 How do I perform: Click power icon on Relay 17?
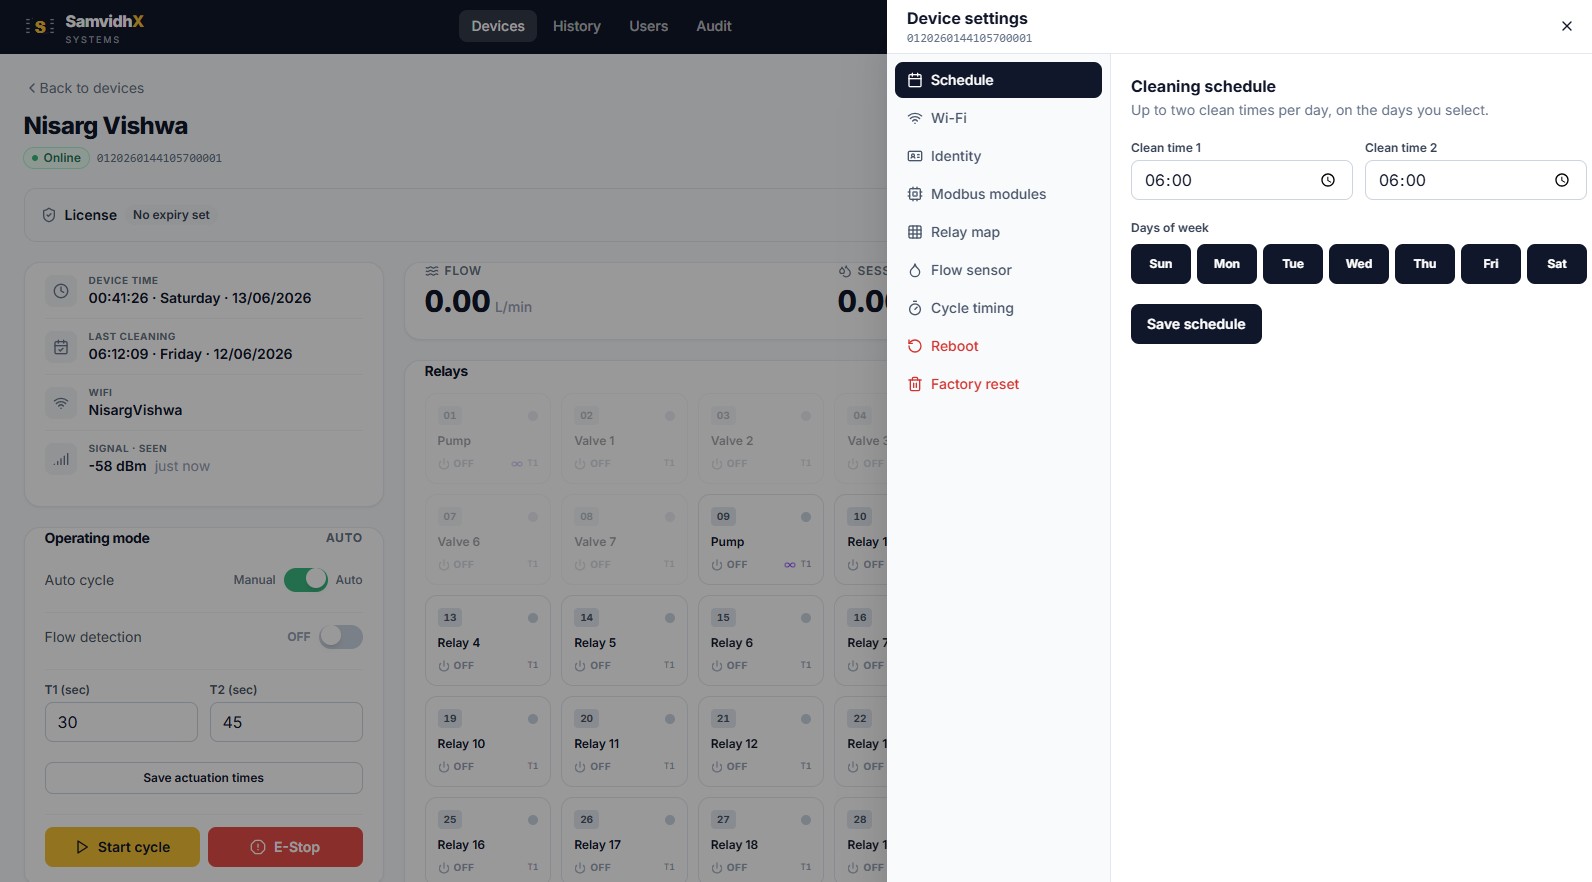point(580,868)
